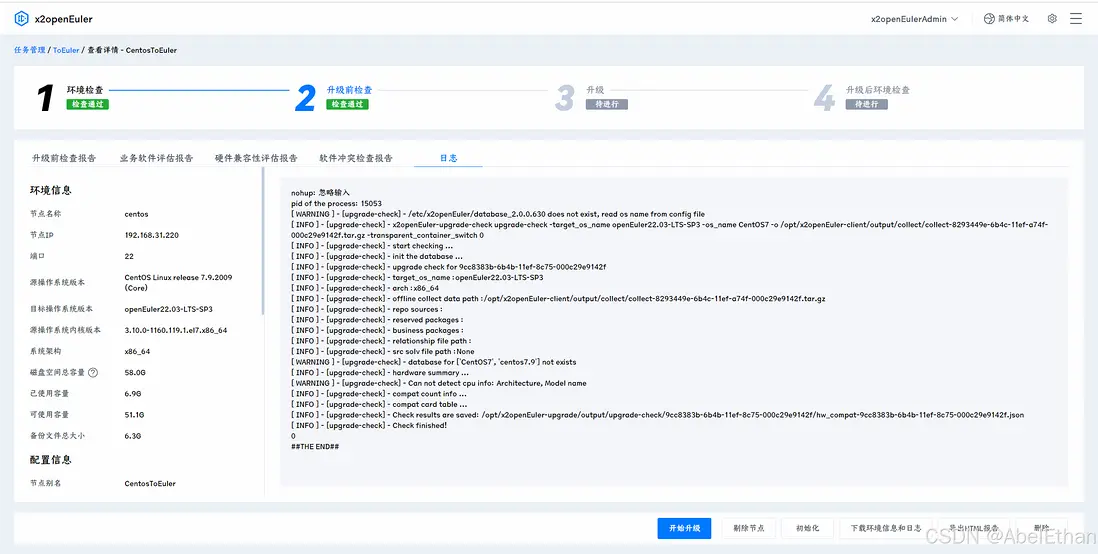
Task: Click source OS value CentOS Linux release 7.9.2009
Action: click(x=179, y=282)
